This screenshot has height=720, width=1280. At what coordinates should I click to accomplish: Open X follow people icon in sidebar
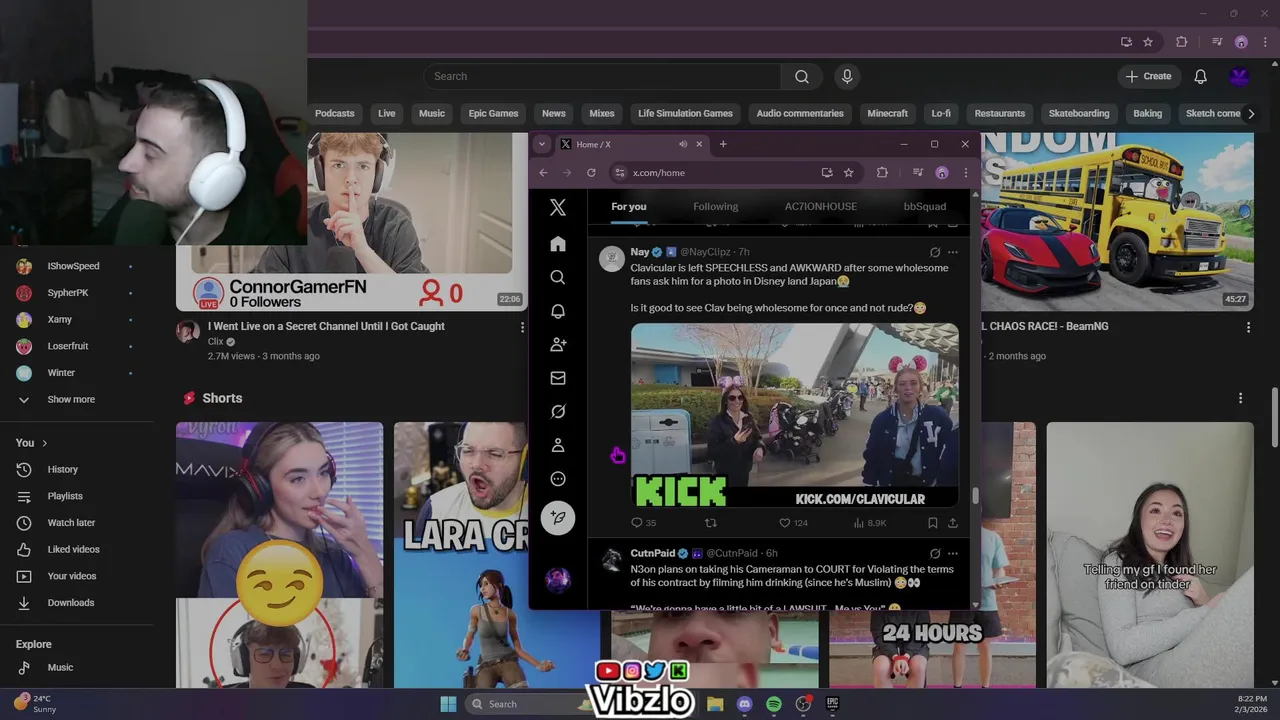pyautogui.click(x=558, y=344)
